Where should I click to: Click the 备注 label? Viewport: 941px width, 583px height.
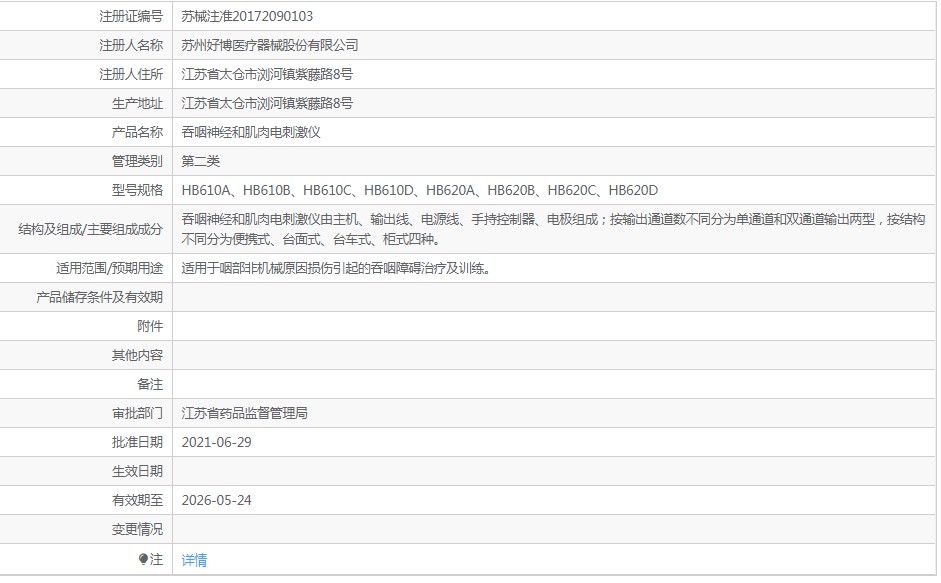(150, 384)
